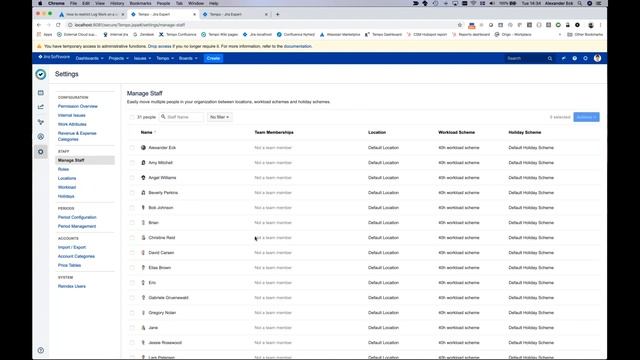Image resolution: width=640 pixels, height=360 pixels.
Task: Expand Projects dropdown in Jira header
Action: (118, 58)
